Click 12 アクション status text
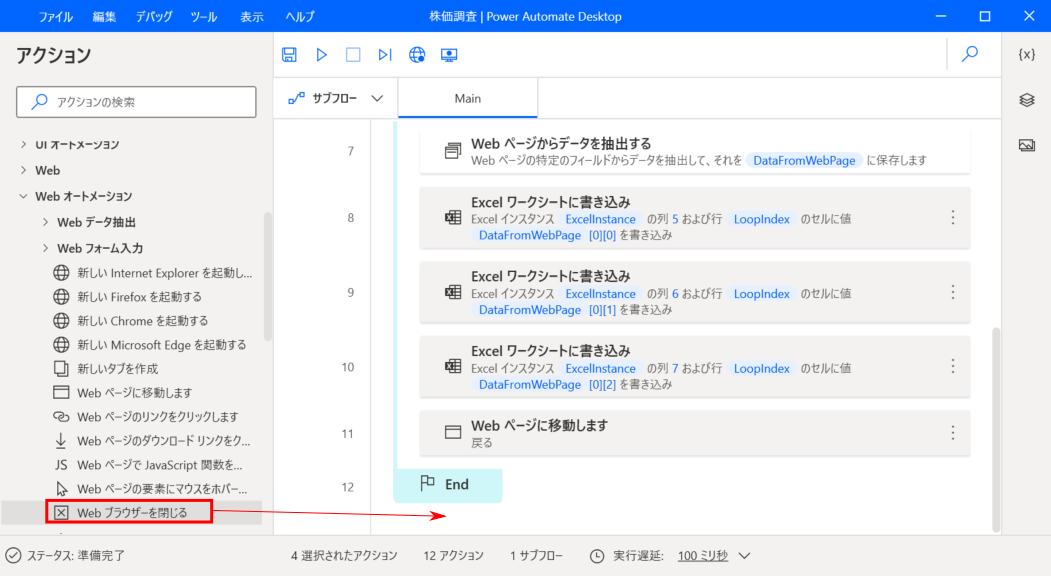Viewport: 1051px width, 576px height. click(453, 556)
